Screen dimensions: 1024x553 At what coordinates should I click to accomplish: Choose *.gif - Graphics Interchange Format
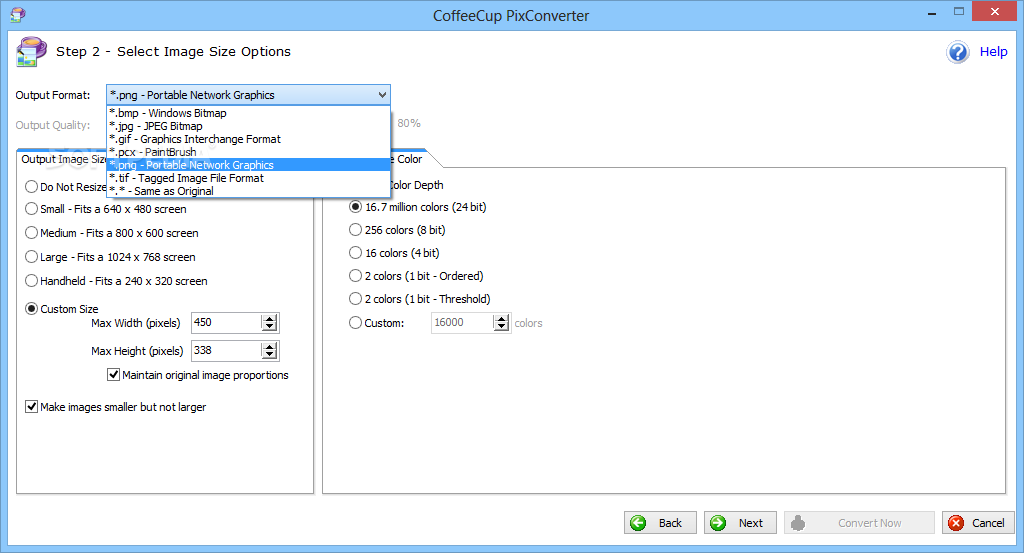[248, 139]
